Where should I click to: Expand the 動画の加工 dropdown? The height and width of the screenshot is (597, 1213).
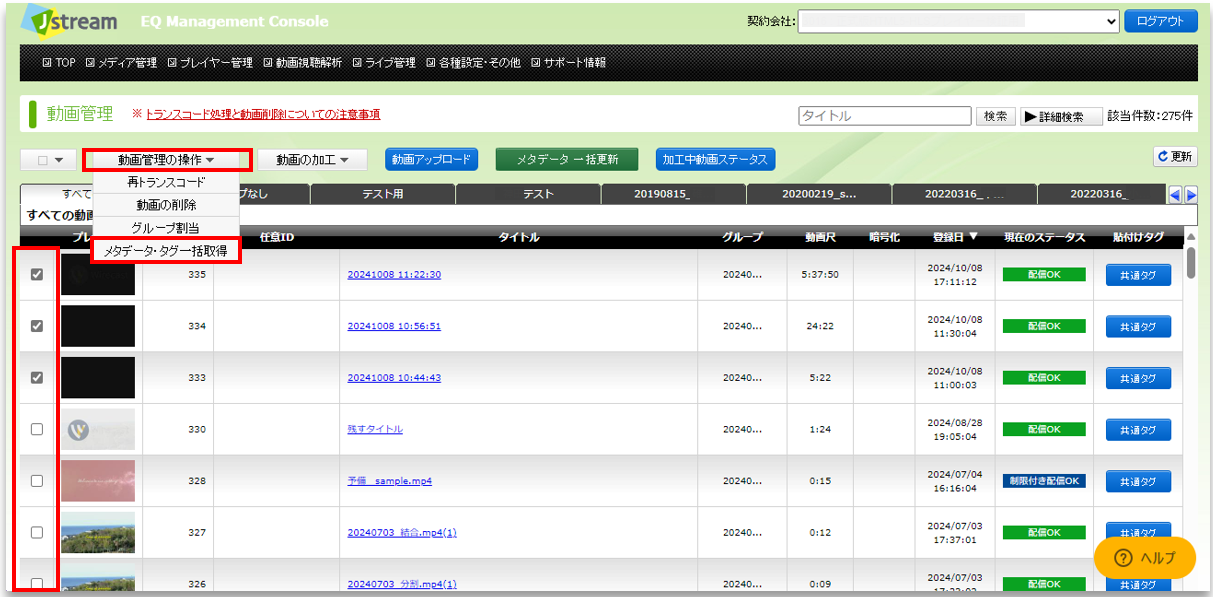pos(312,159)
